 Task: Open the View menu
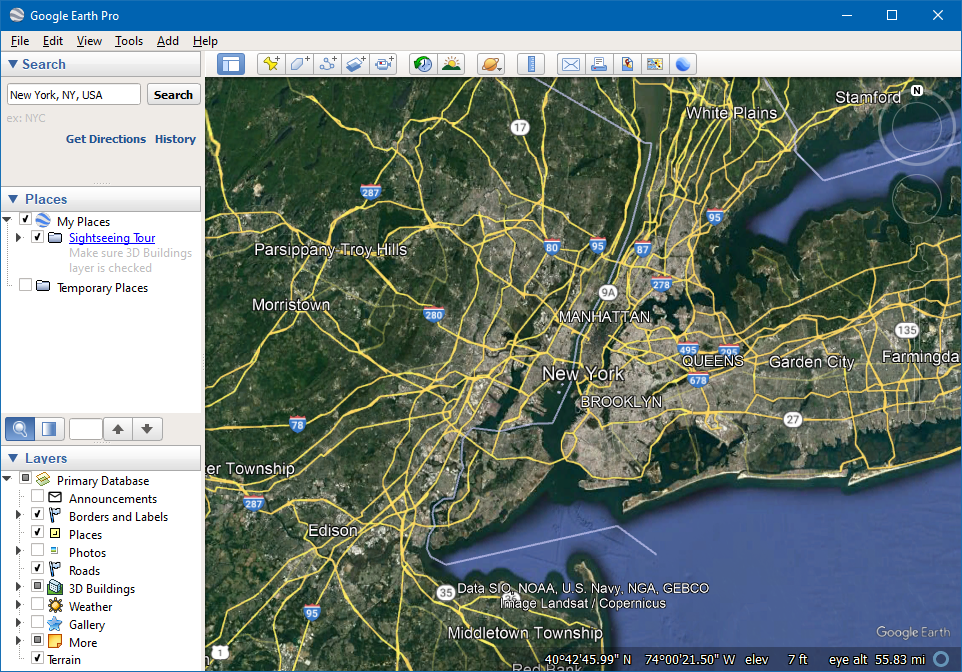(89, 41)
